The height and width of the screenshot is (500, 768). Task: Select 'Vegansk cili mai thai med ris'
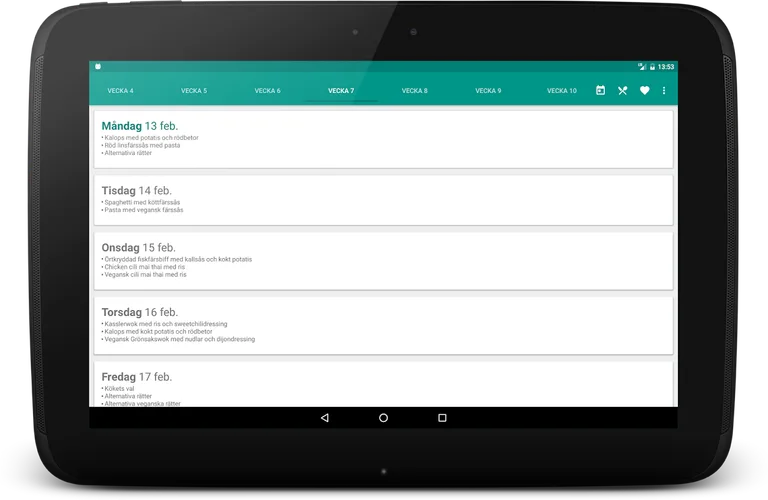[144, 275]
